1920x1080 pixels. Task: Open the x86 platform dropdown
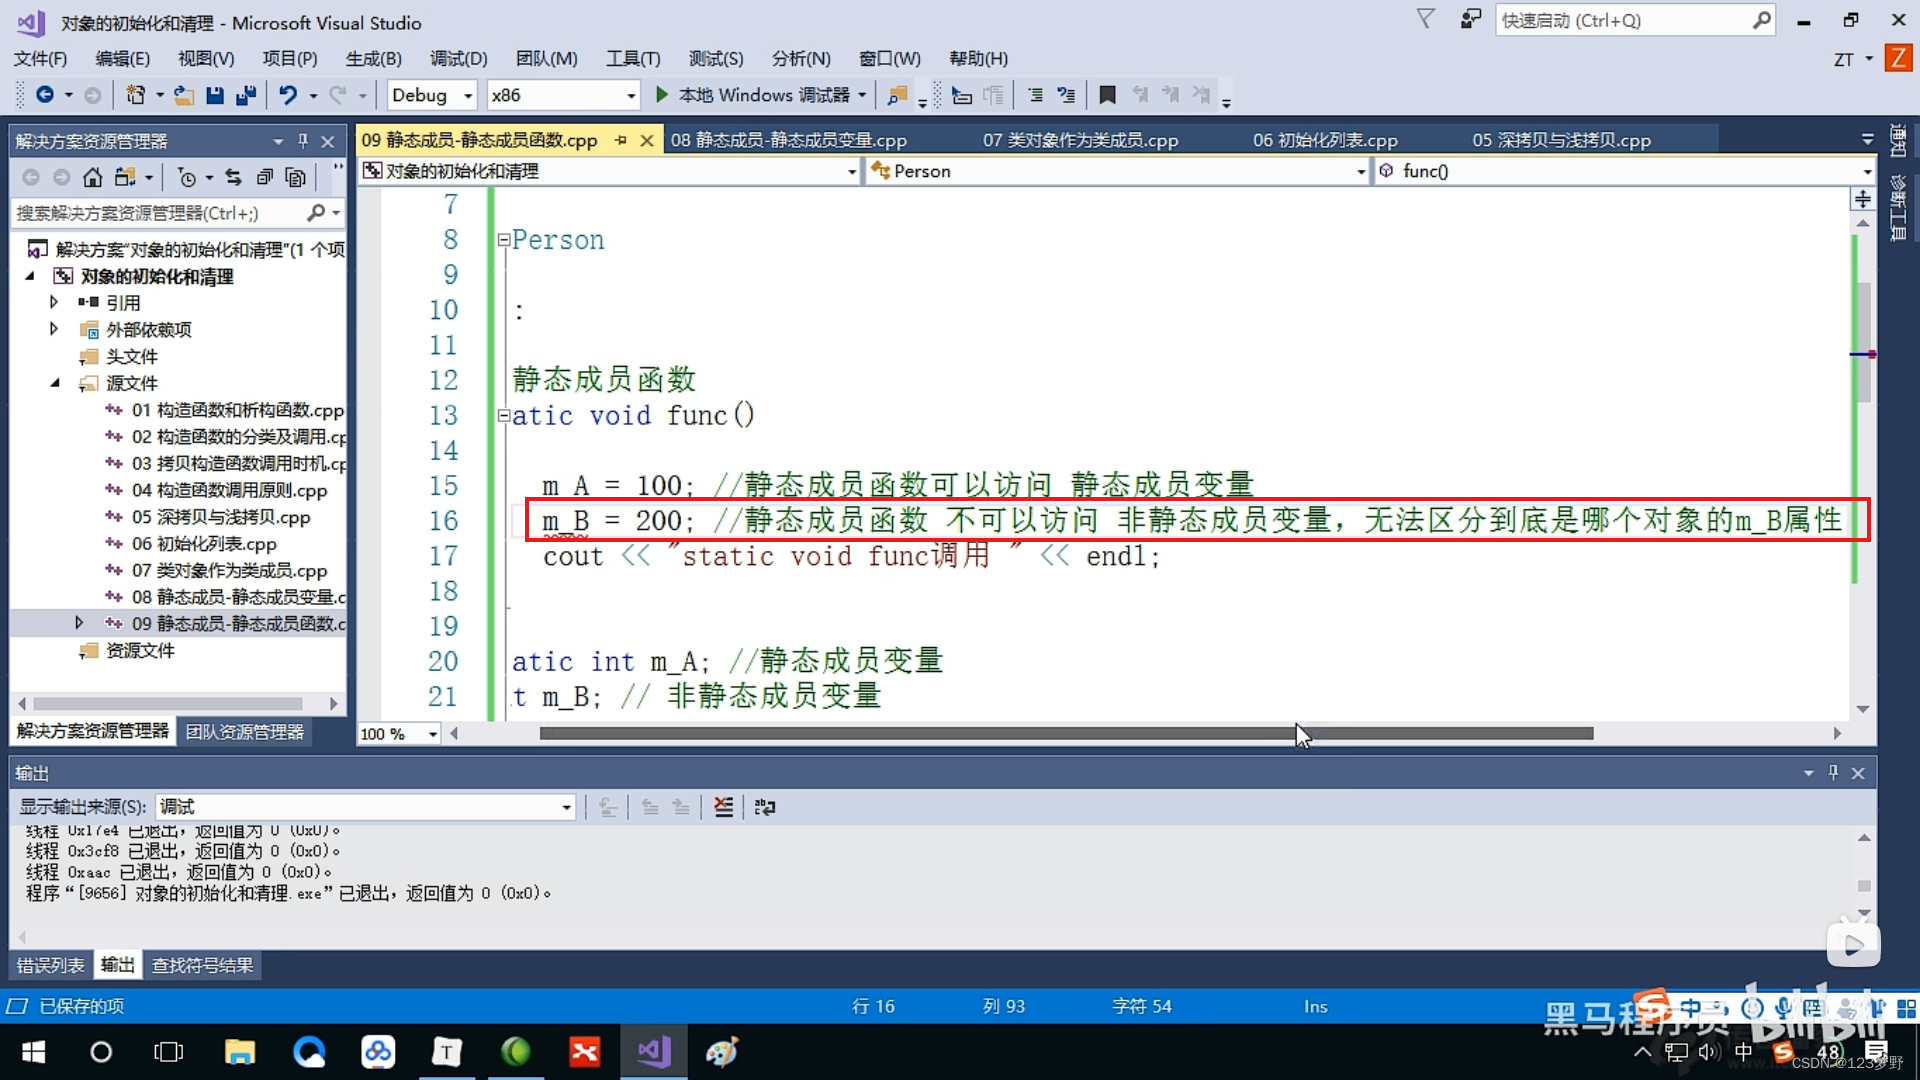[x=631, y=95]
